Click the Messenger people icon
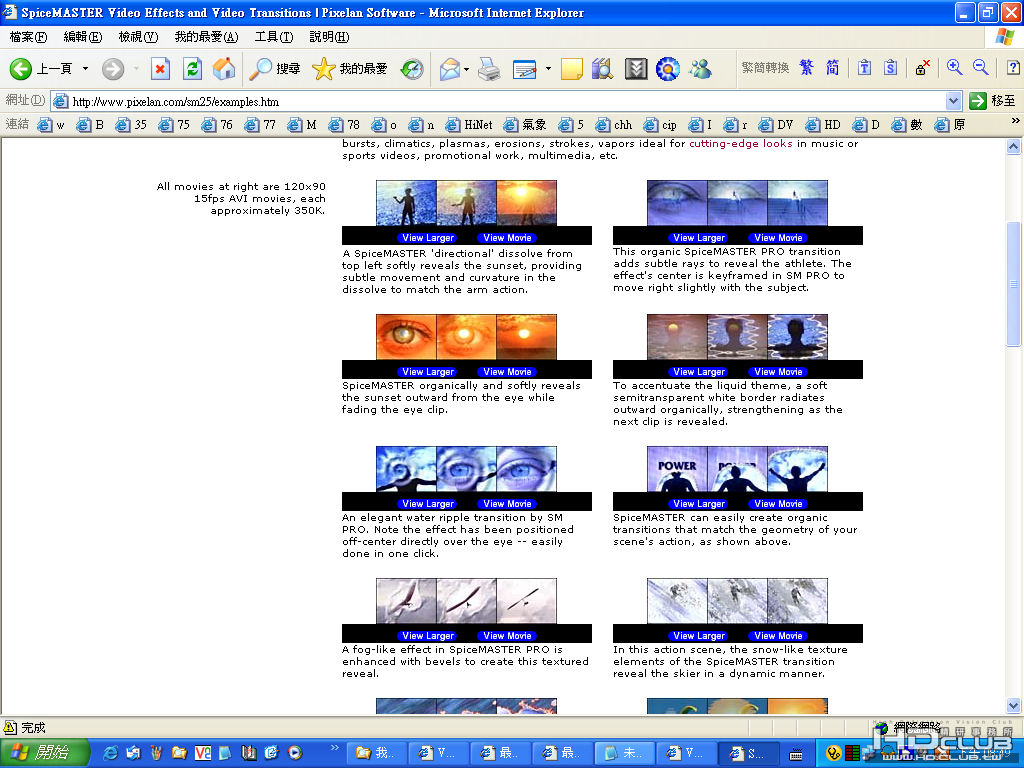This screenshot has height=768, width=1024. [x=700, y=69]
